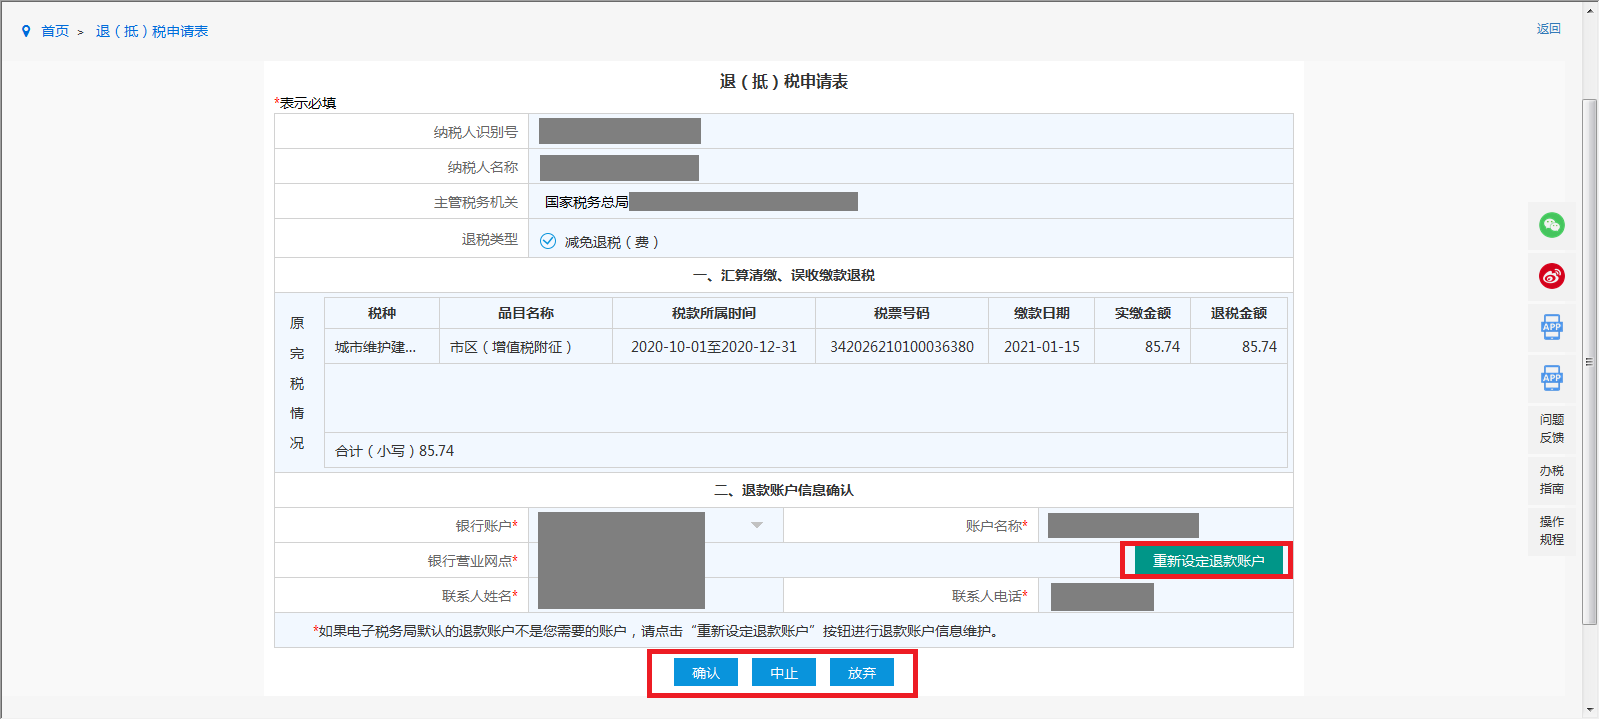
Task: Open 退（抵）税申请表 breadcrumb link
Action: [152, 32]
